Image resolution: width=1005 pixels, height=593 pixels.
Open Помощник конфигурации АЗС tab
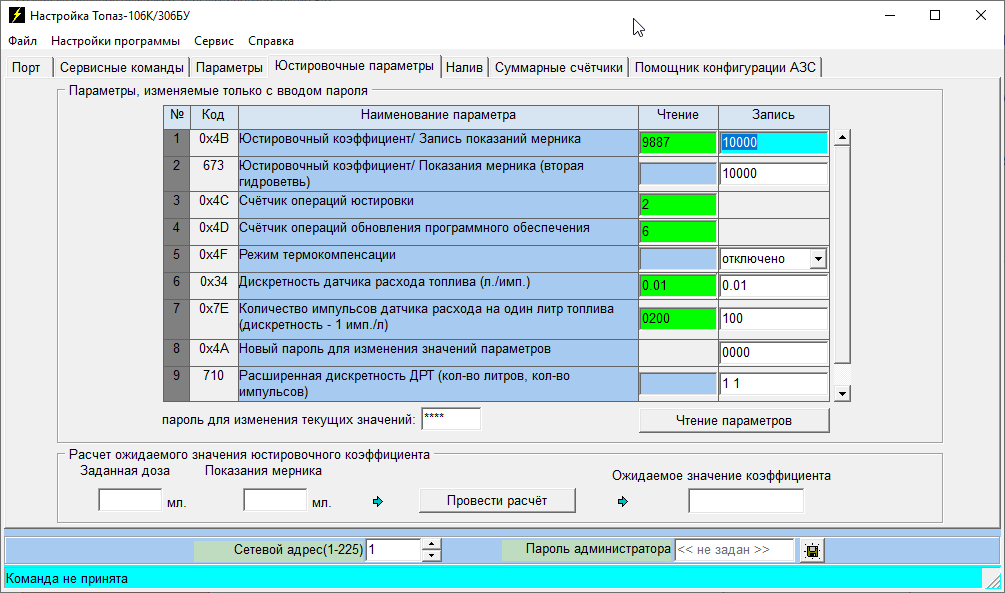tap(726, 67)
